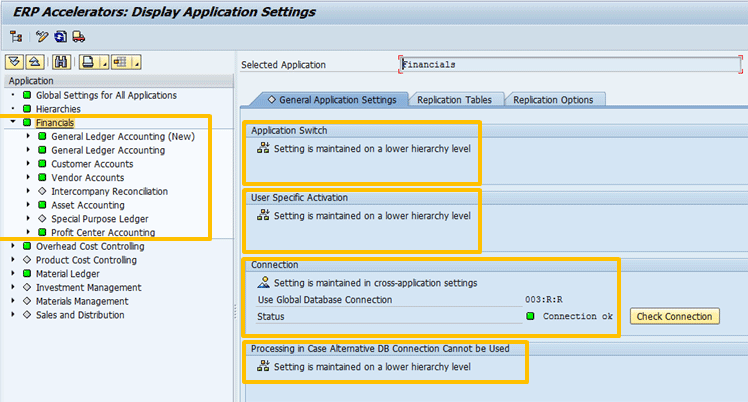Click hierarchy icon under Application Switch
Viewport: 748px width, 402px height.
pyautogui.click(x=263, y=148)
